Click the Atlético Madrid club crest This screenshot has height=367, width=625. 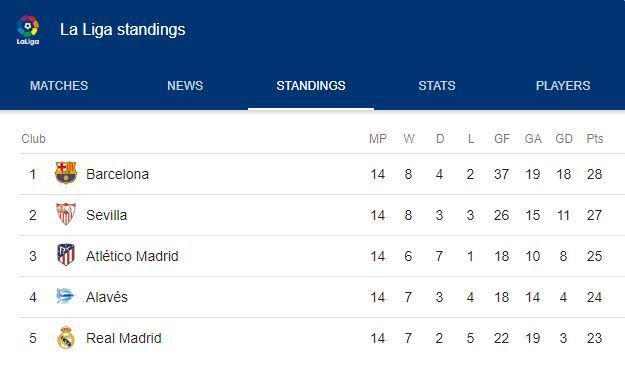[66, 255]
